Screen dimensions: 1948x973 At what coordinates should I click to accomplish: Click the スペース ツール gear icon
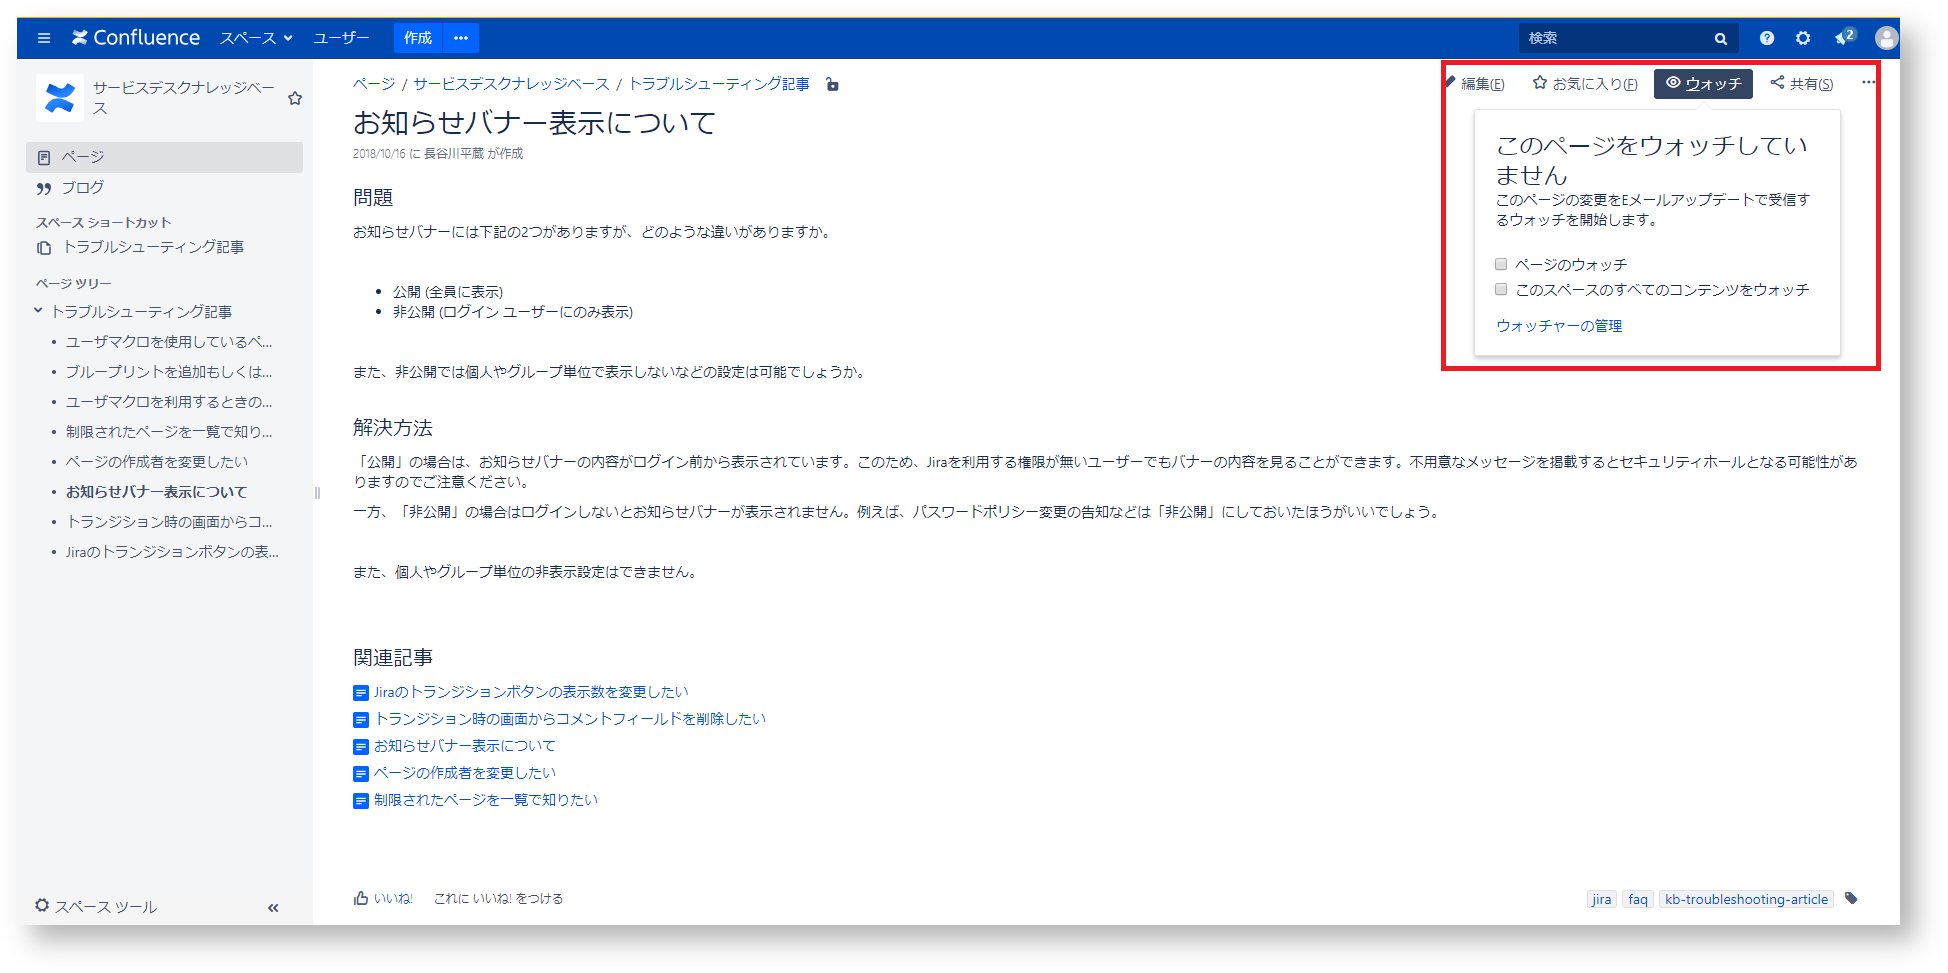pyautogui.click(x=42, y=905)
